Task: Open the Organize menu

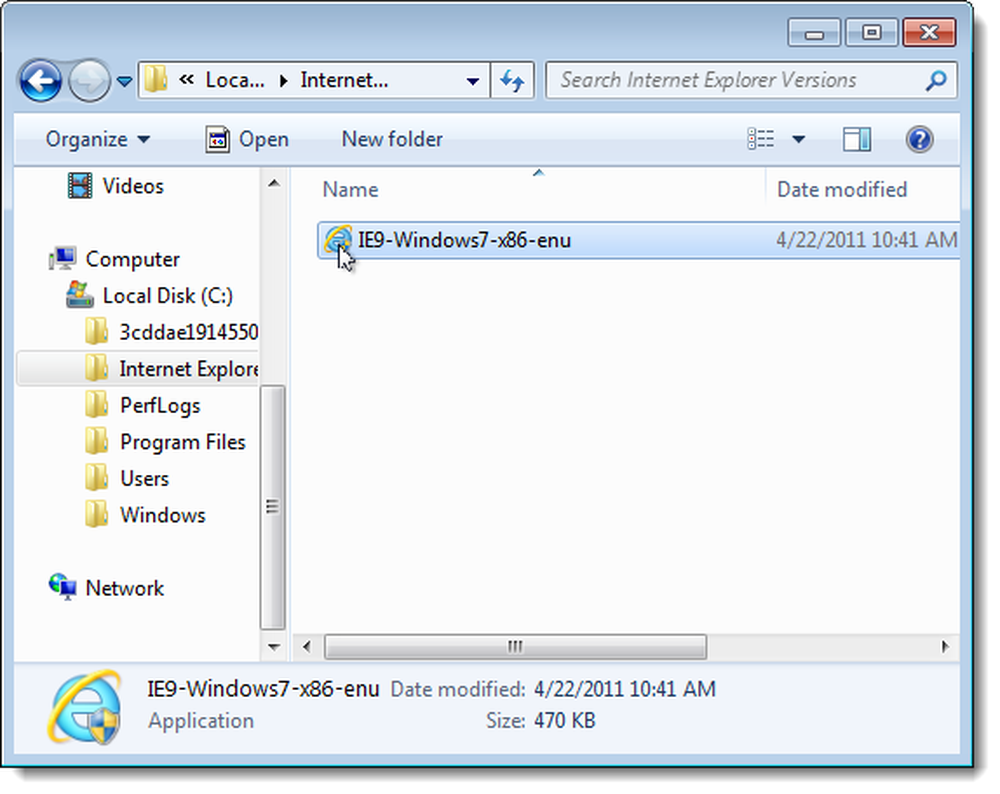Action: [98, 139]
